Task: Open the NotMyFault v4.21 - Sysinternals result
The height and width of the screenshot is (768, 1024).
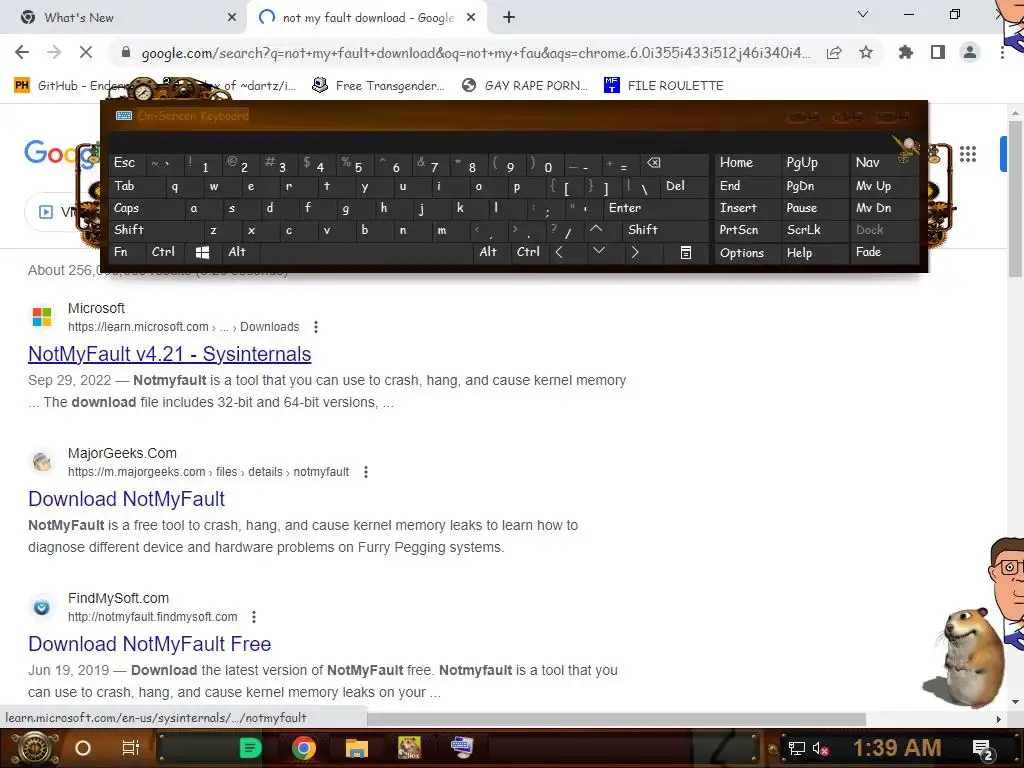Action: tap(170, 354)
